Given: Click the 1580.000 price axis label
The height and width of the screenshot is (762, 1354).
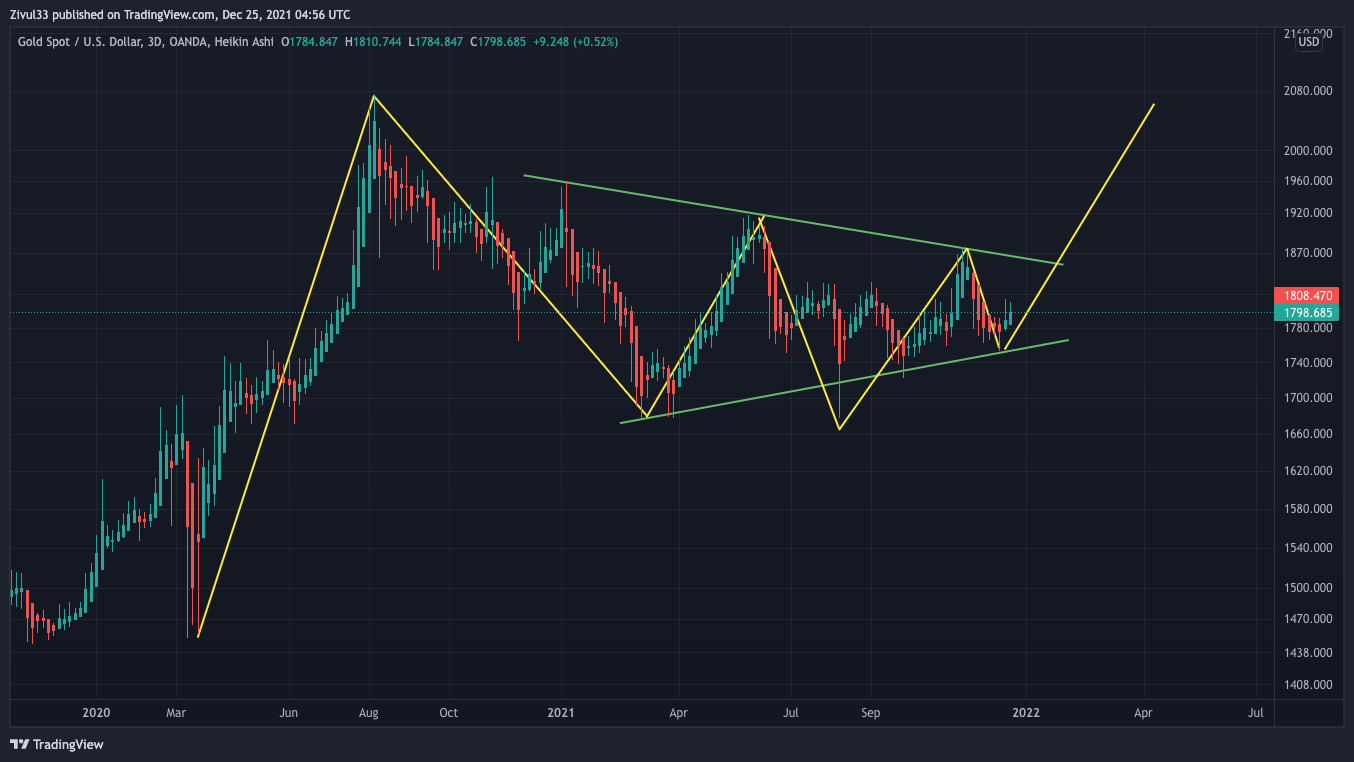Looking at the screenshot, I should (1308, 509).
